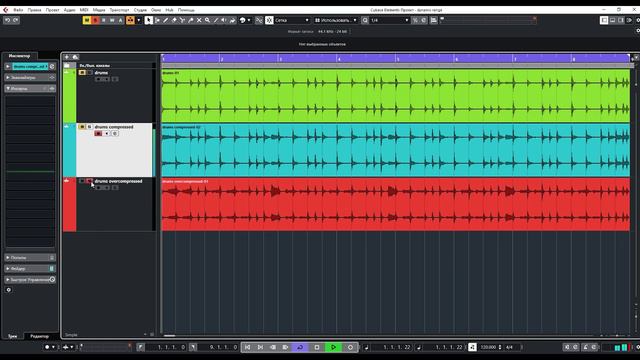Switch to the Трек tab at bottom
640x360 pixels.
pos(13,336)
